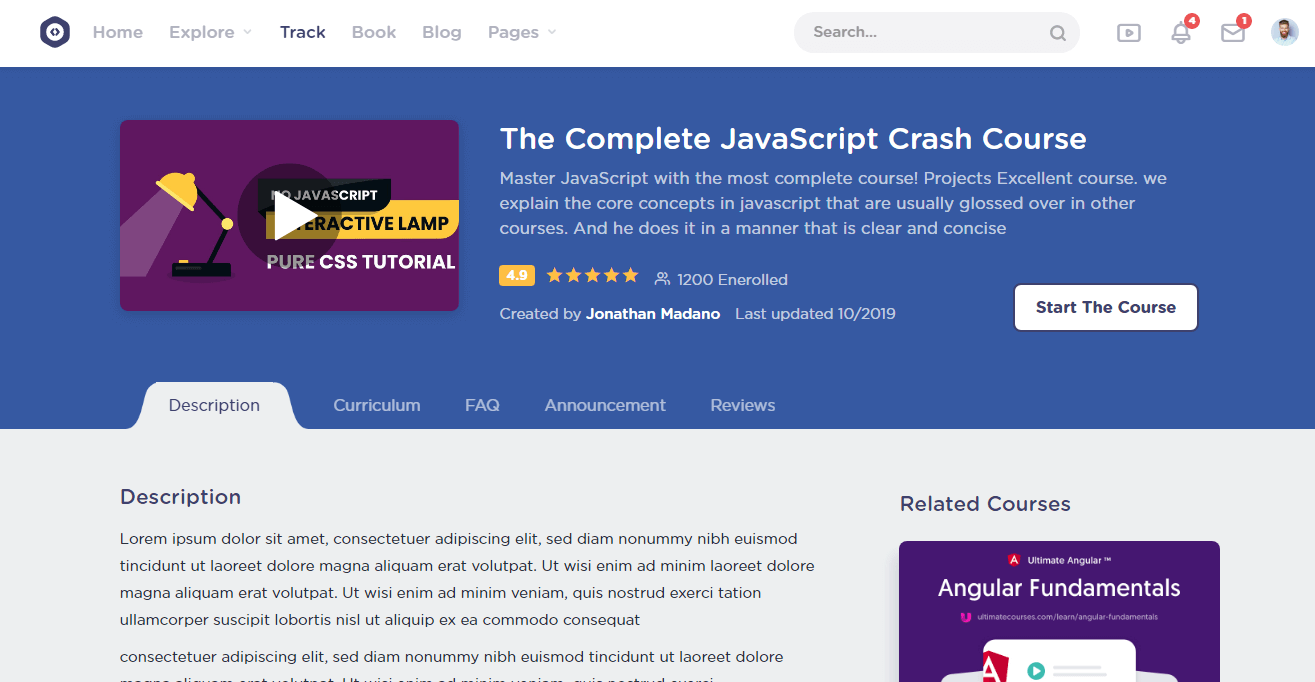This screenshot has width=1315, height=682.
Task: Switch to the Curriculum tab
Action: point(376,405)
